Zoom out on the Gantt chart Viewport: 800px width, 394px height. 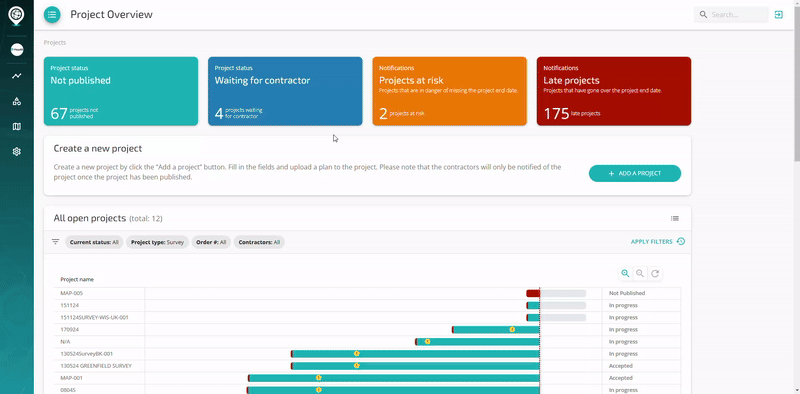click(x=640, y=274)
